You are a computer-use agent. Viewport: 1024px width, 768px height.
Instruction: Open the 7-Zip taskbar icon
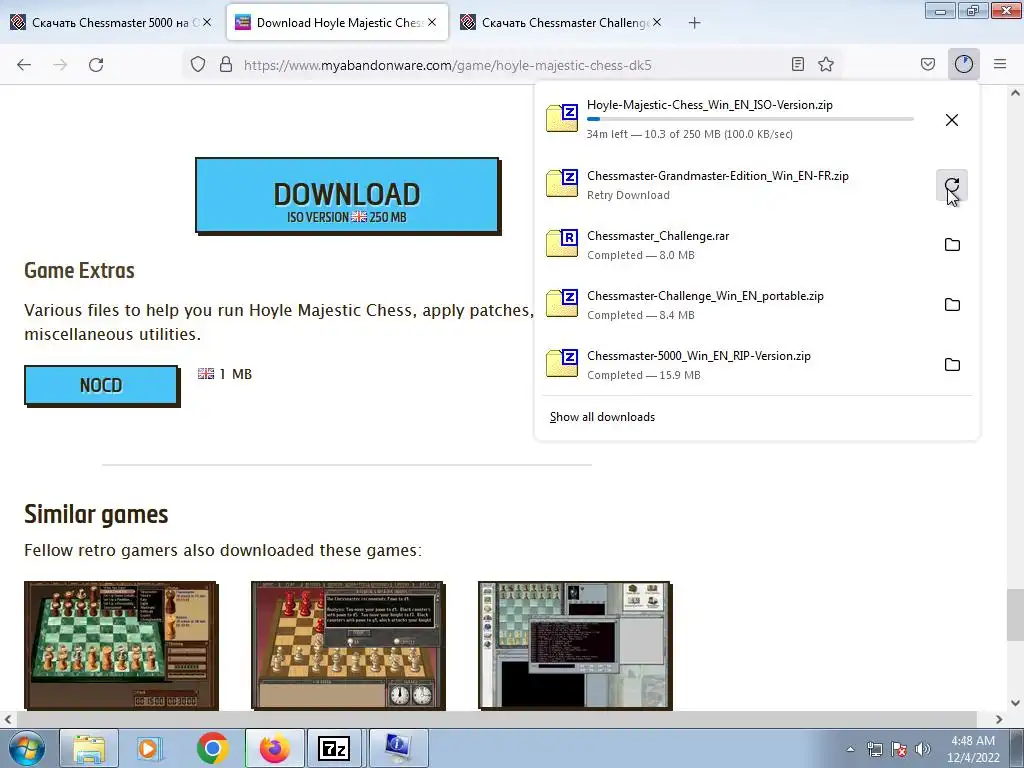click(x=334, y=748)
